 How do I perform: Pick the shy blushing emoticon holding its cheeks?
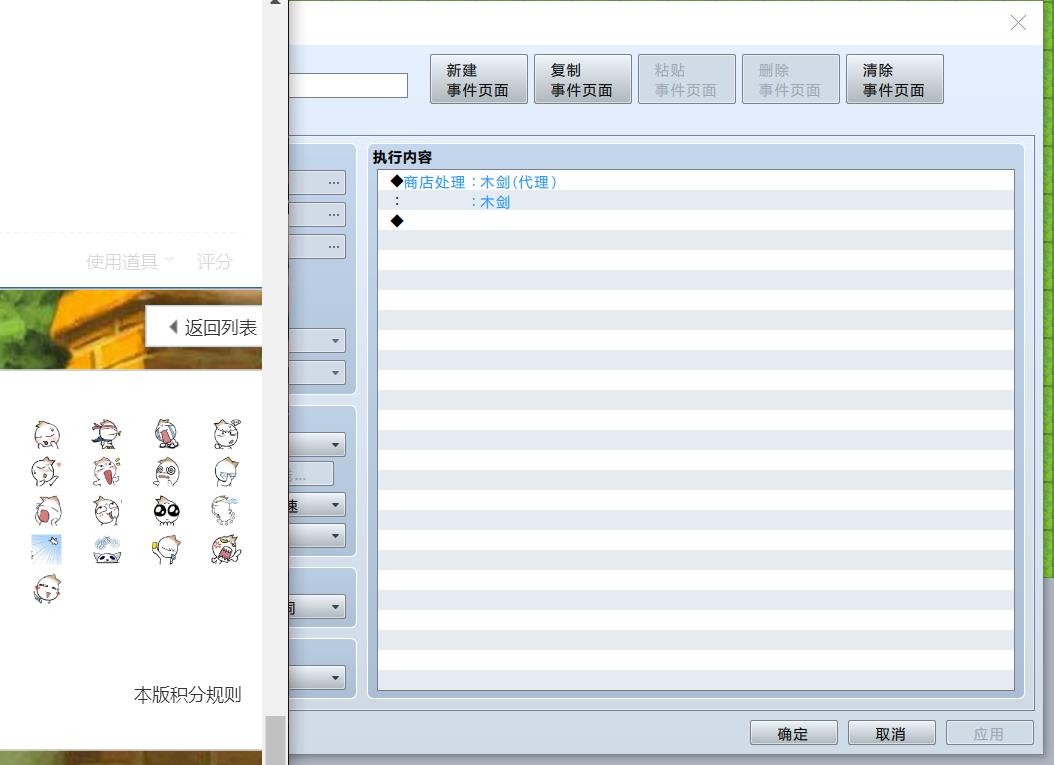pyautogui.click(x=46, y=434)
